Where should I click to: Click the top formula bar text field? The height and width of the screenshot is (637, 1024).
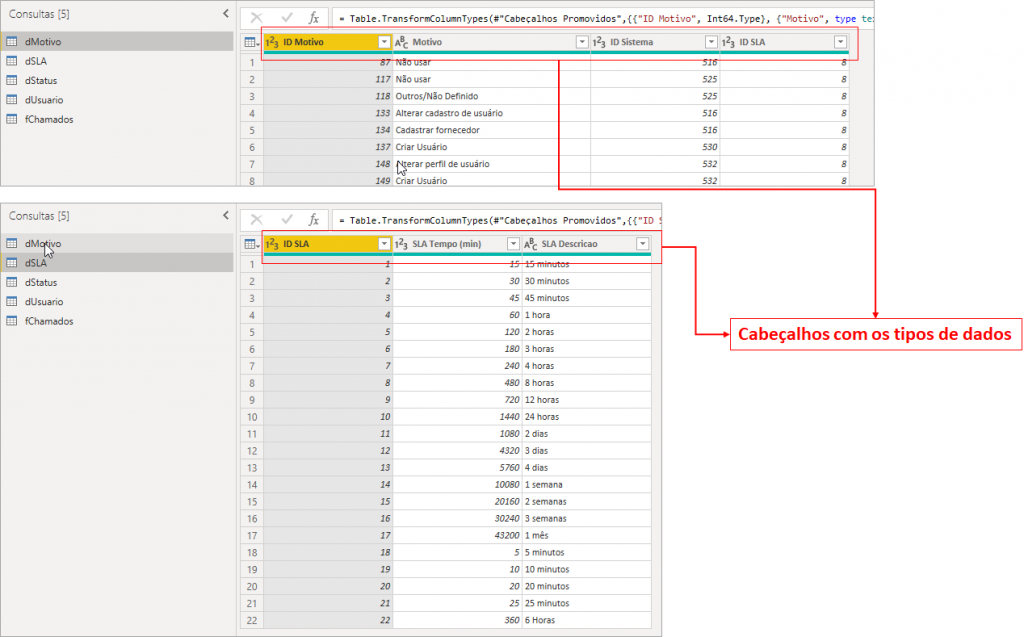point(603,18)
